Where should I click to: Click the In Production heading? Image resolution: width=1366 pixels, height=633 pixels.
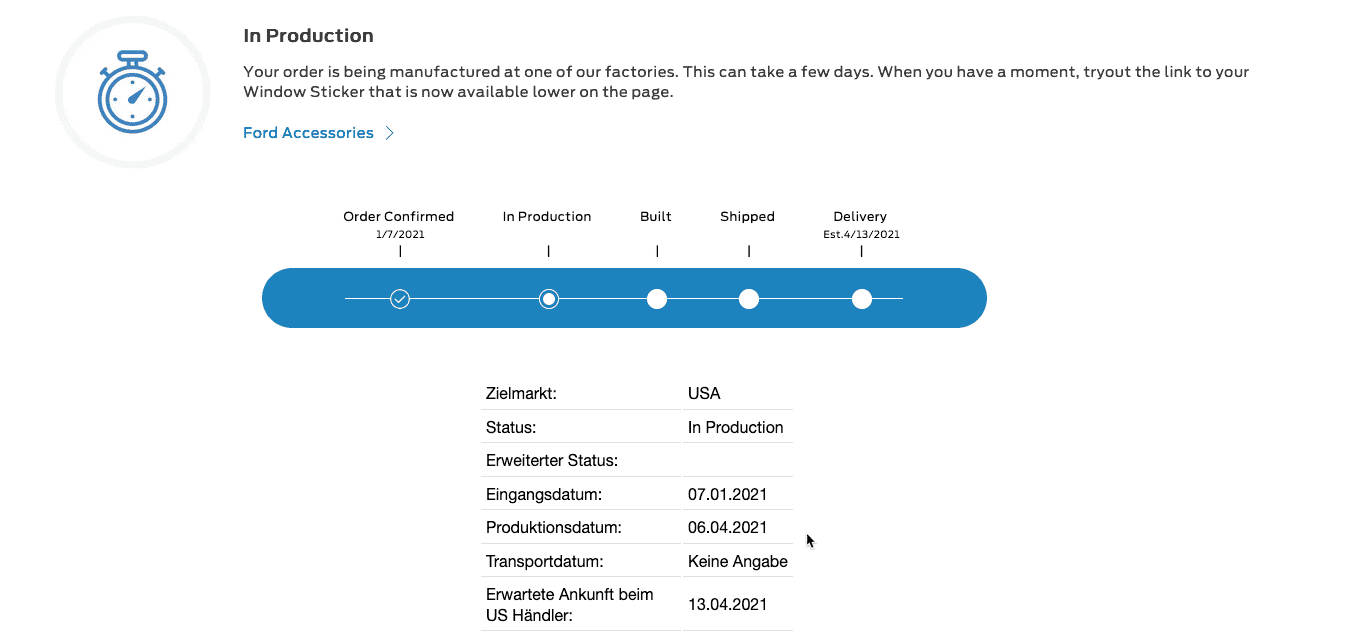308,36
